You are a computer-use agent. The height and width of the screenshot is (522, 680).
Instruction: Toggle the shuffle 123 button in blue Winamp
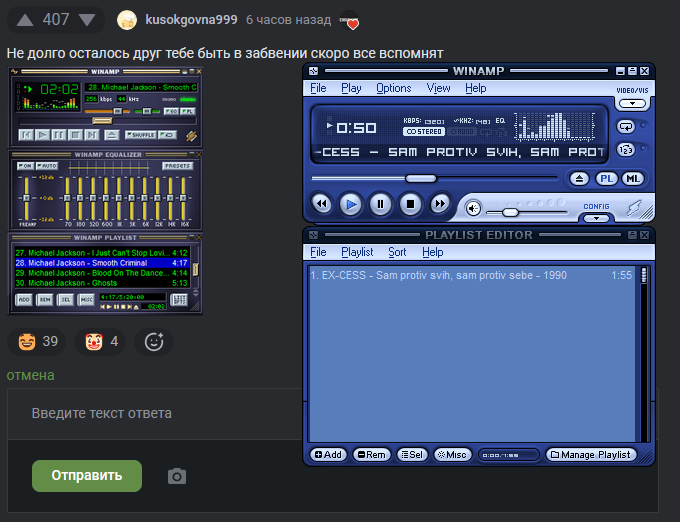tap(626, 150)
